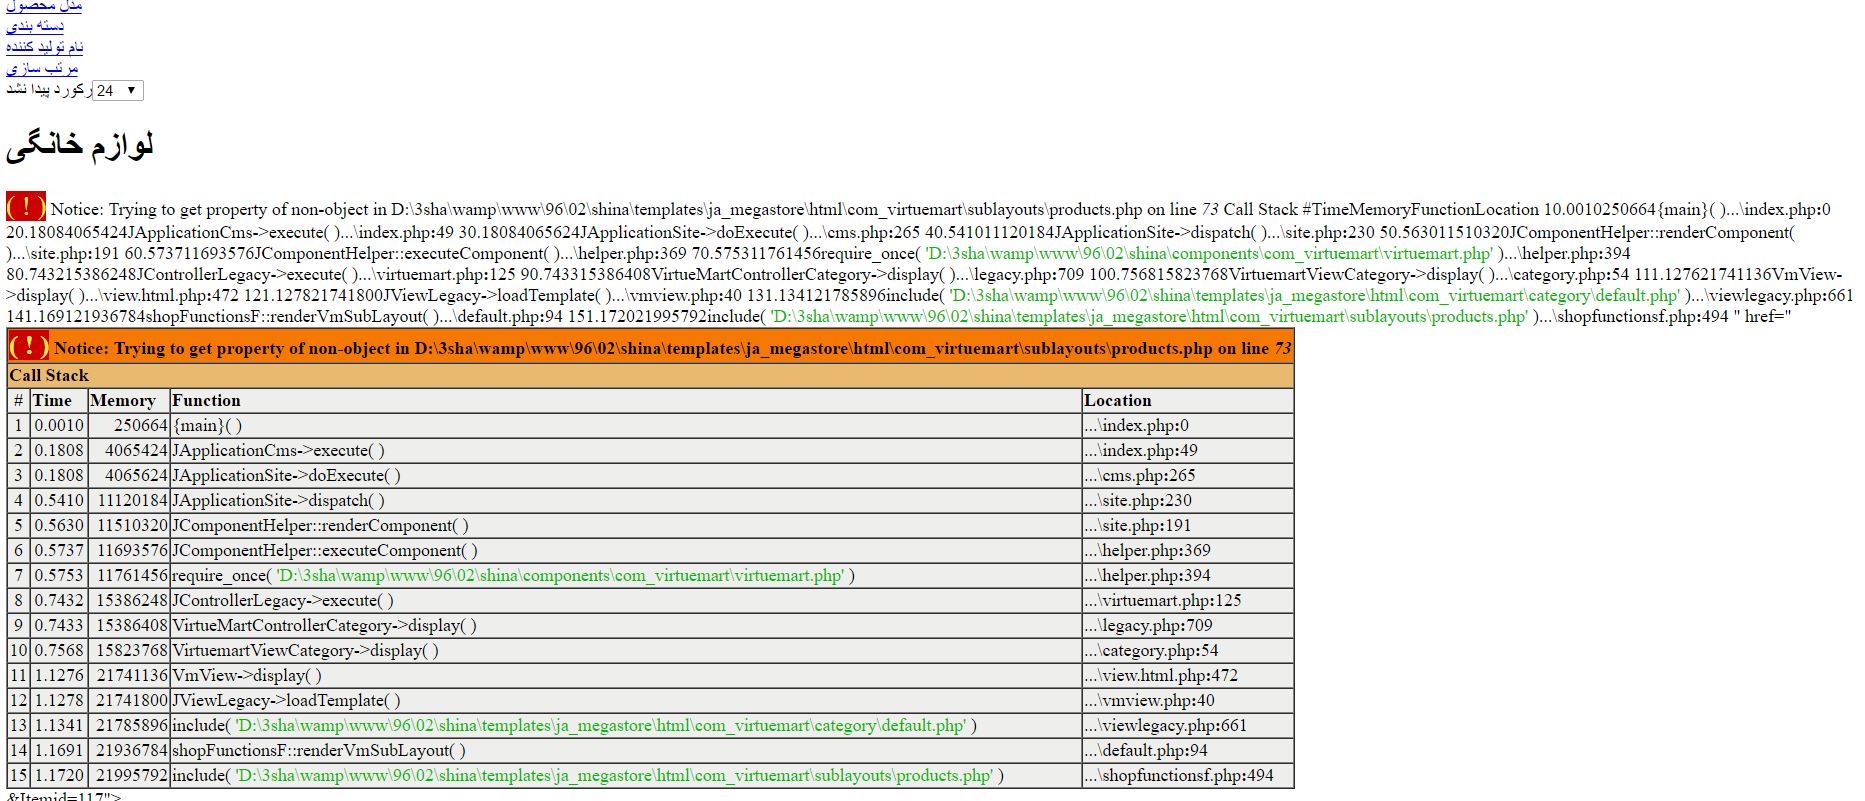Select the JApplicationSite->dispatch( ) table cell

(x=626, y=500)
